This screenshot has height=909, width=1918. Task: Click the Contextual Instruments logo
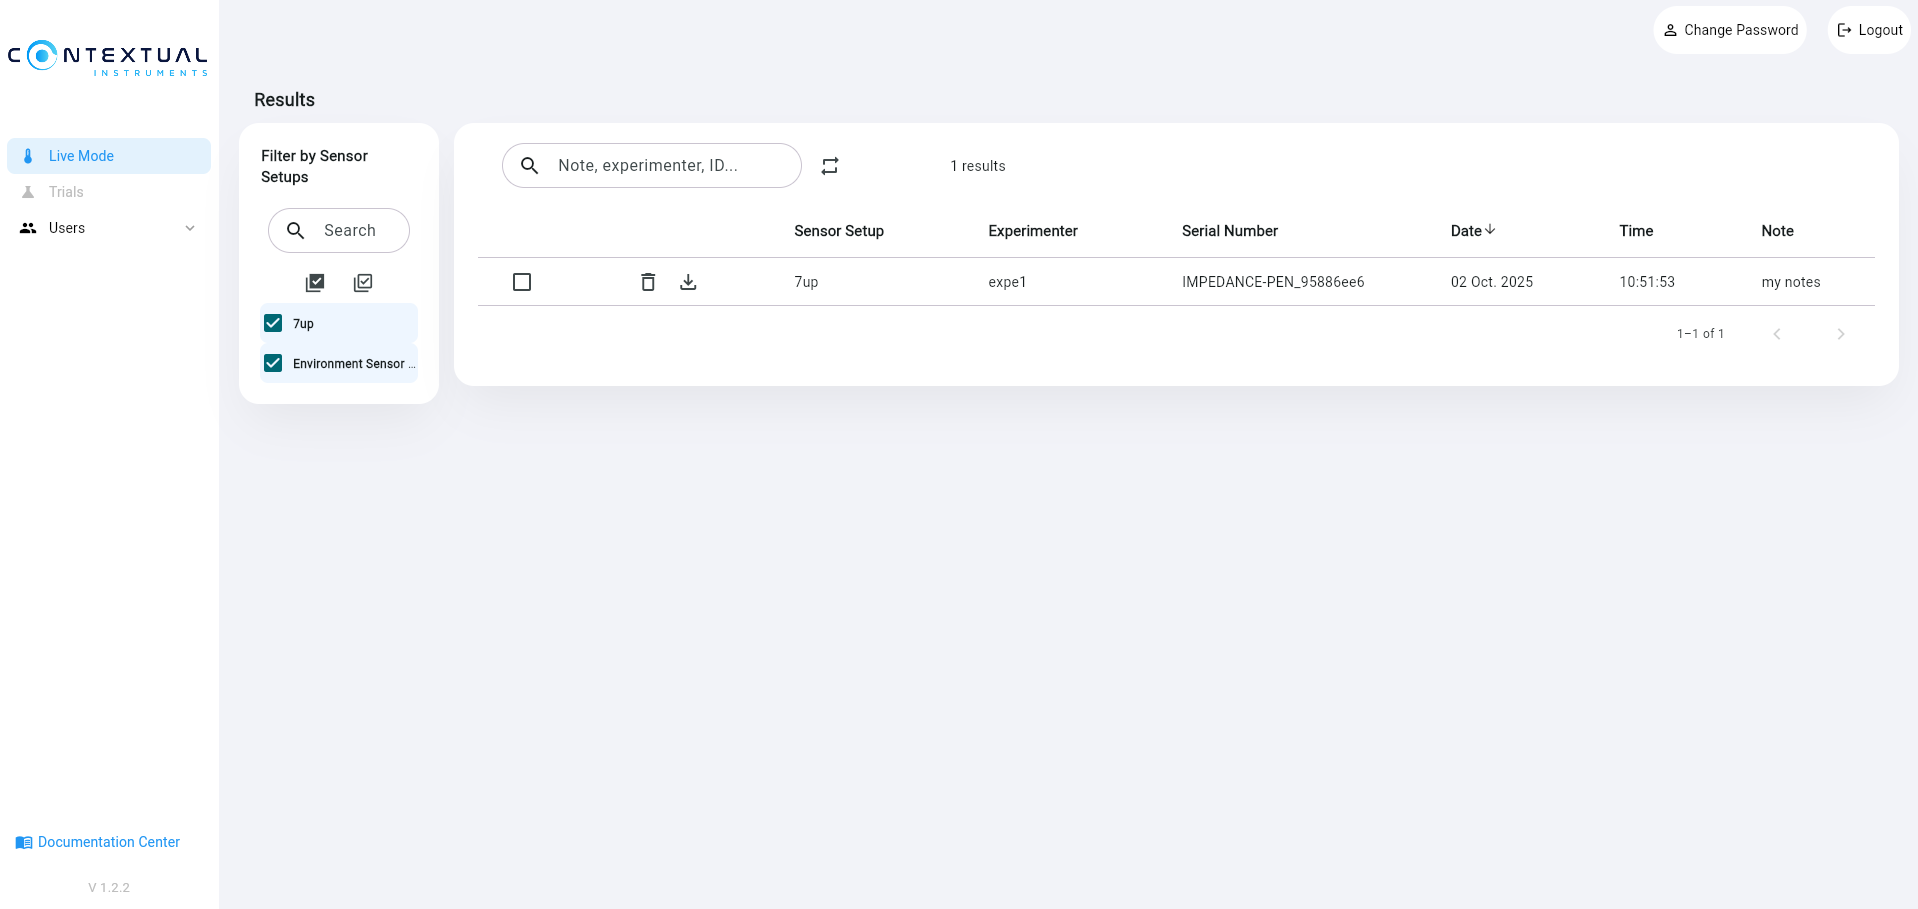tap(108, 57)
